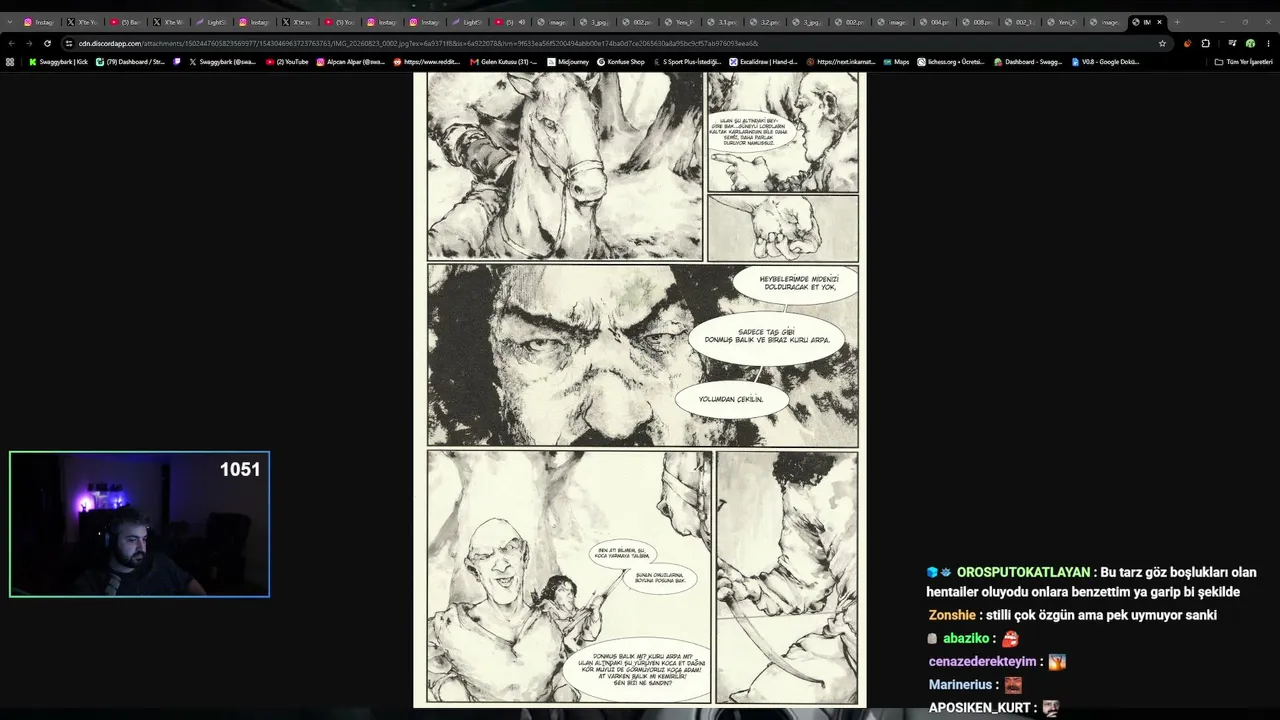Close the active IMG tab
This screenshot has height=720, width=1280.
[1159, 22]
